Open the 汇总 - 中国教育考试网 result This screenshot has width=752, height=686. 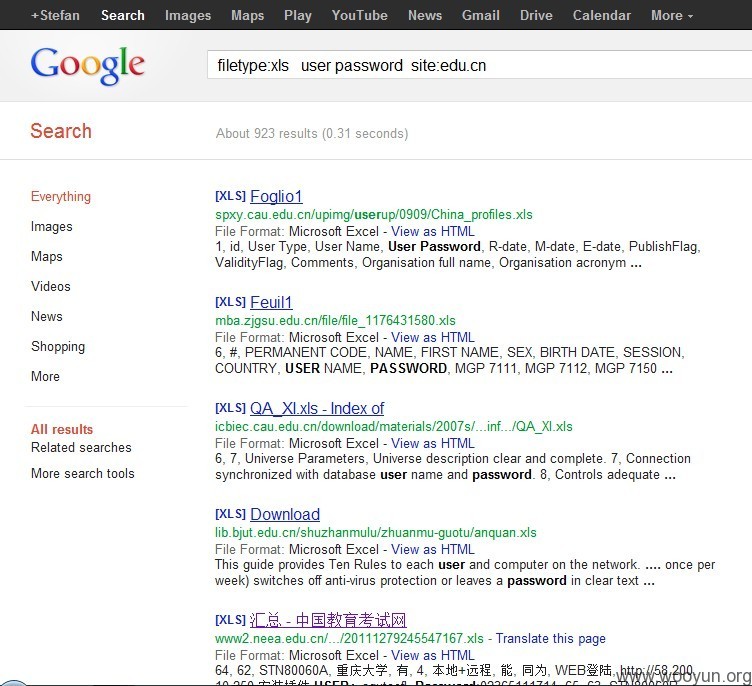click(x=328, y=620)
